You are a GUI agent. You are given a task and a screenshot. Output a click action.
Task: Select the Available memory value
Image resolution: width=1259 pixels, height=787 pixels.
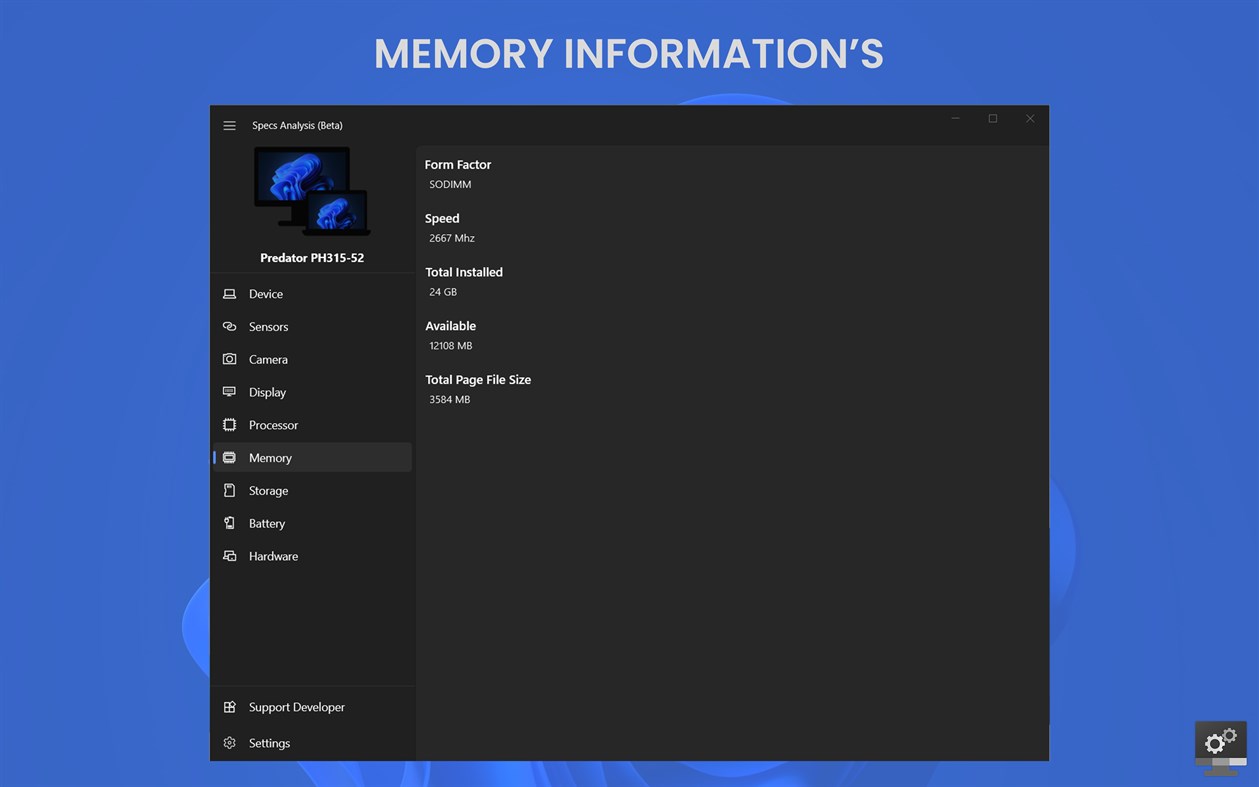tap(449, 345)
